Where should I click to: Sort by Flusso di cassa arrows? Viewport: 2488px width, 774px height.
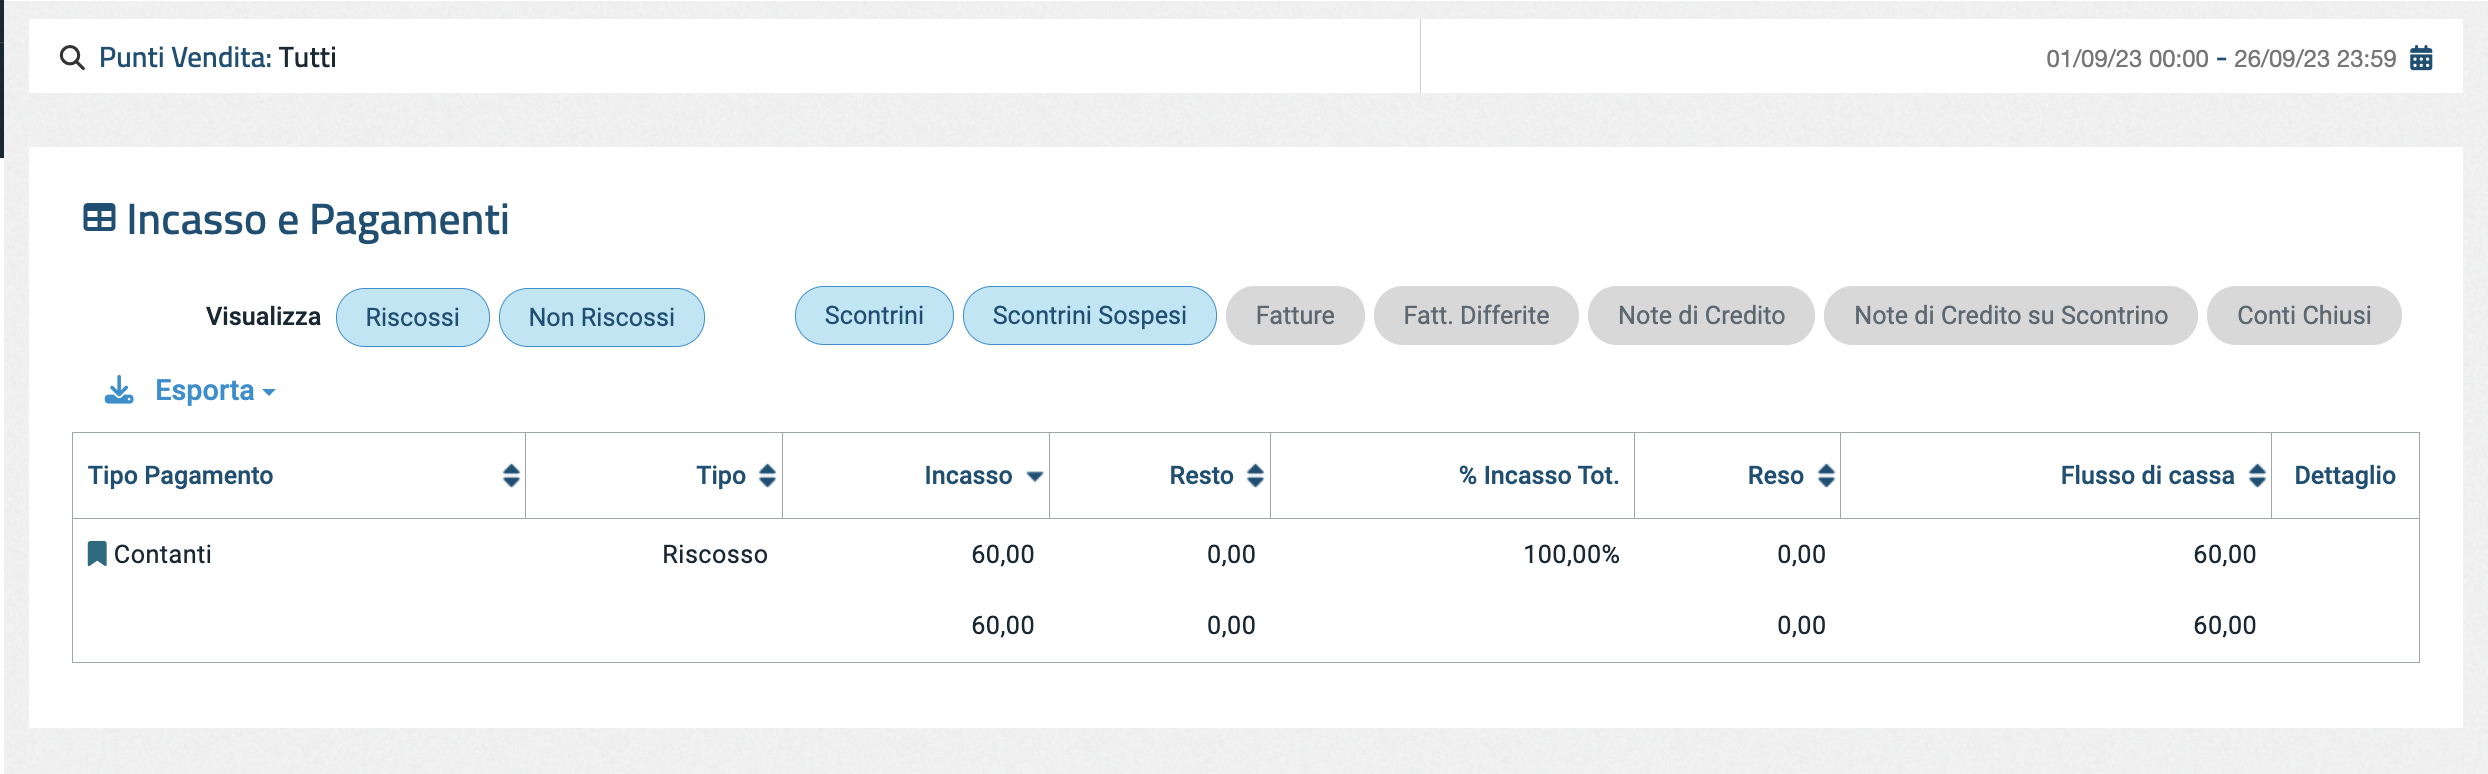tap(2257, 476)
